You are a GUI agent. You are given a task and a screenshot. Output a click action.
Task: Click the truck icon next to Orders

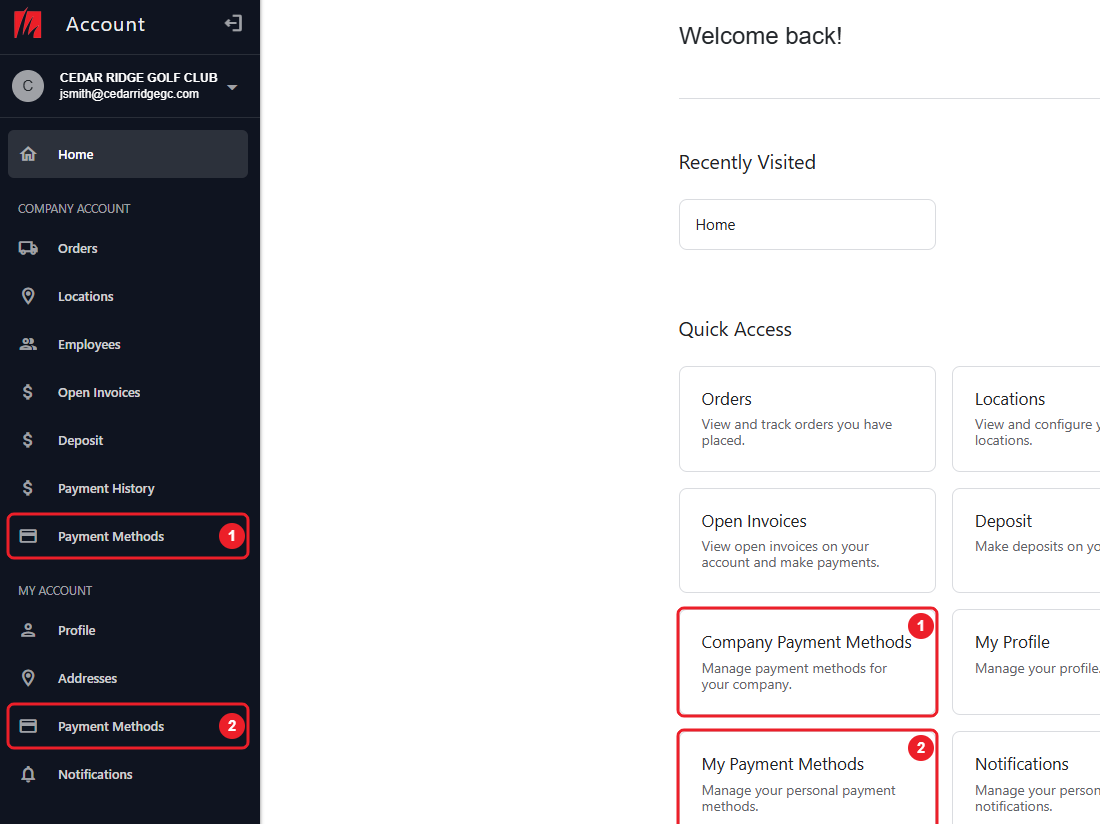click(28, 248)
